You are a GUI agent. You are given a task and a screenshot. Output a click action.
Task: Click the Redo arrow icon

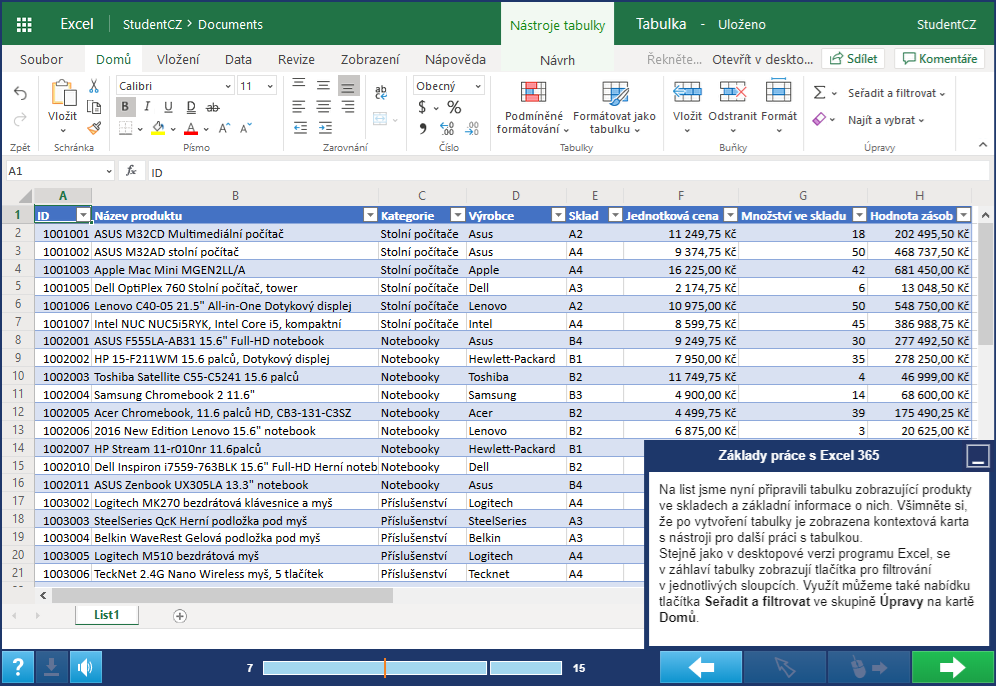click(x=20, y=120)
